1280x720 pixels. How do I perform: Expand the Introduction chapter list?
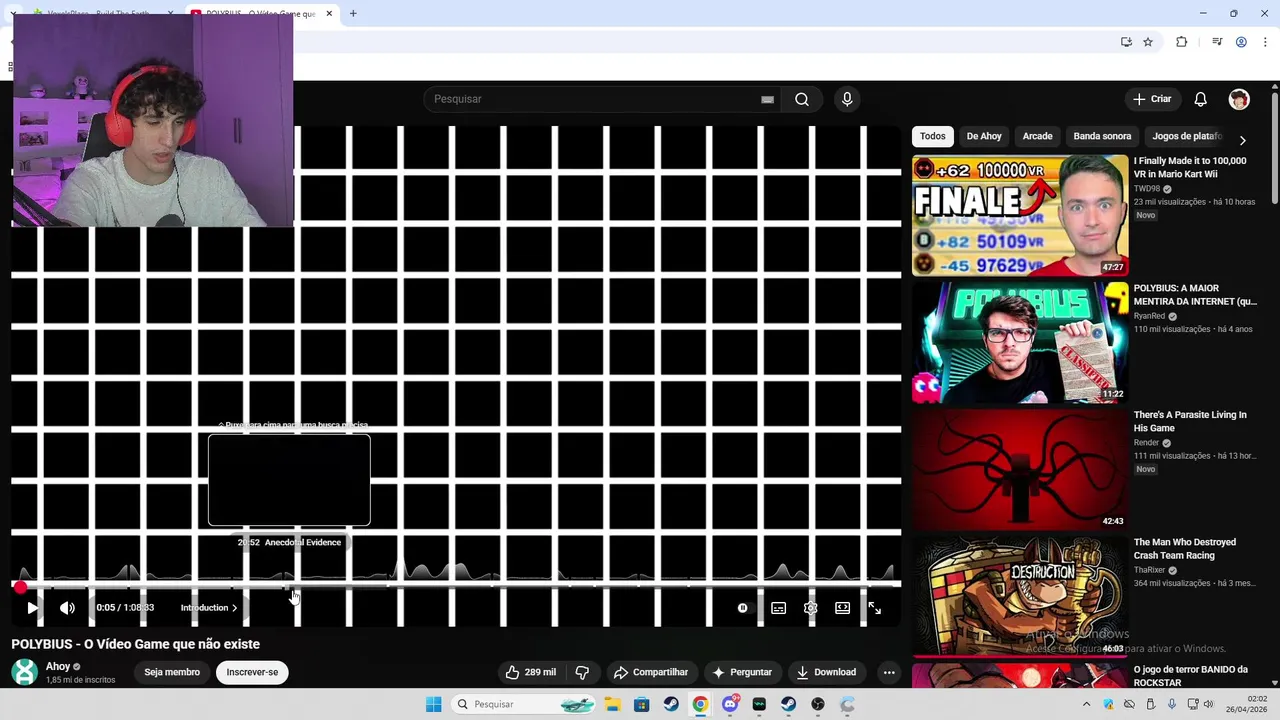coord(208,608)
